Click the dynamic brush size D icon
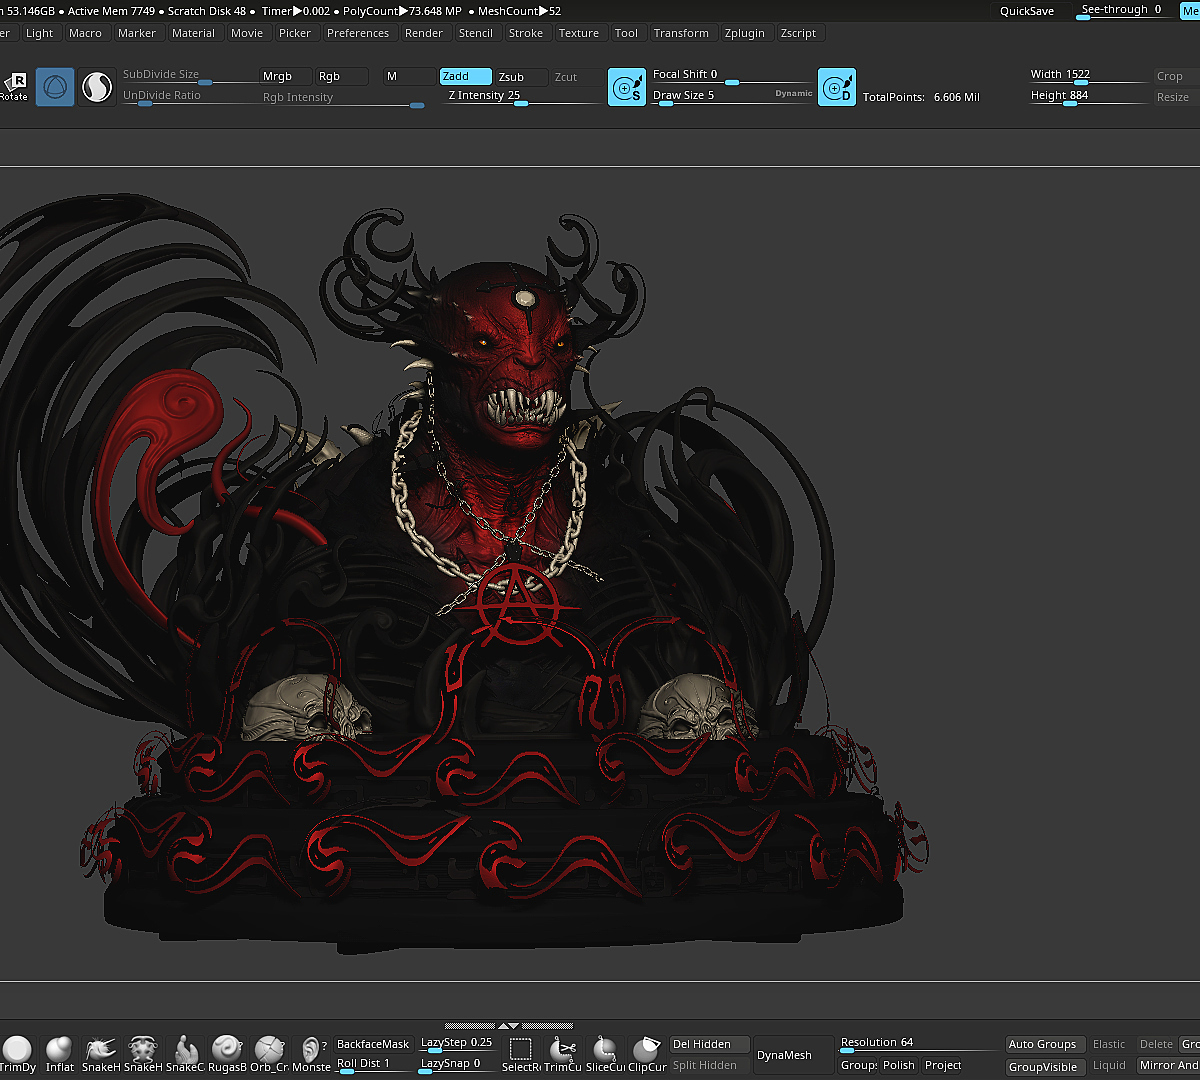Viewport: 1200px width, 1080px height. [x=837, y=87]
